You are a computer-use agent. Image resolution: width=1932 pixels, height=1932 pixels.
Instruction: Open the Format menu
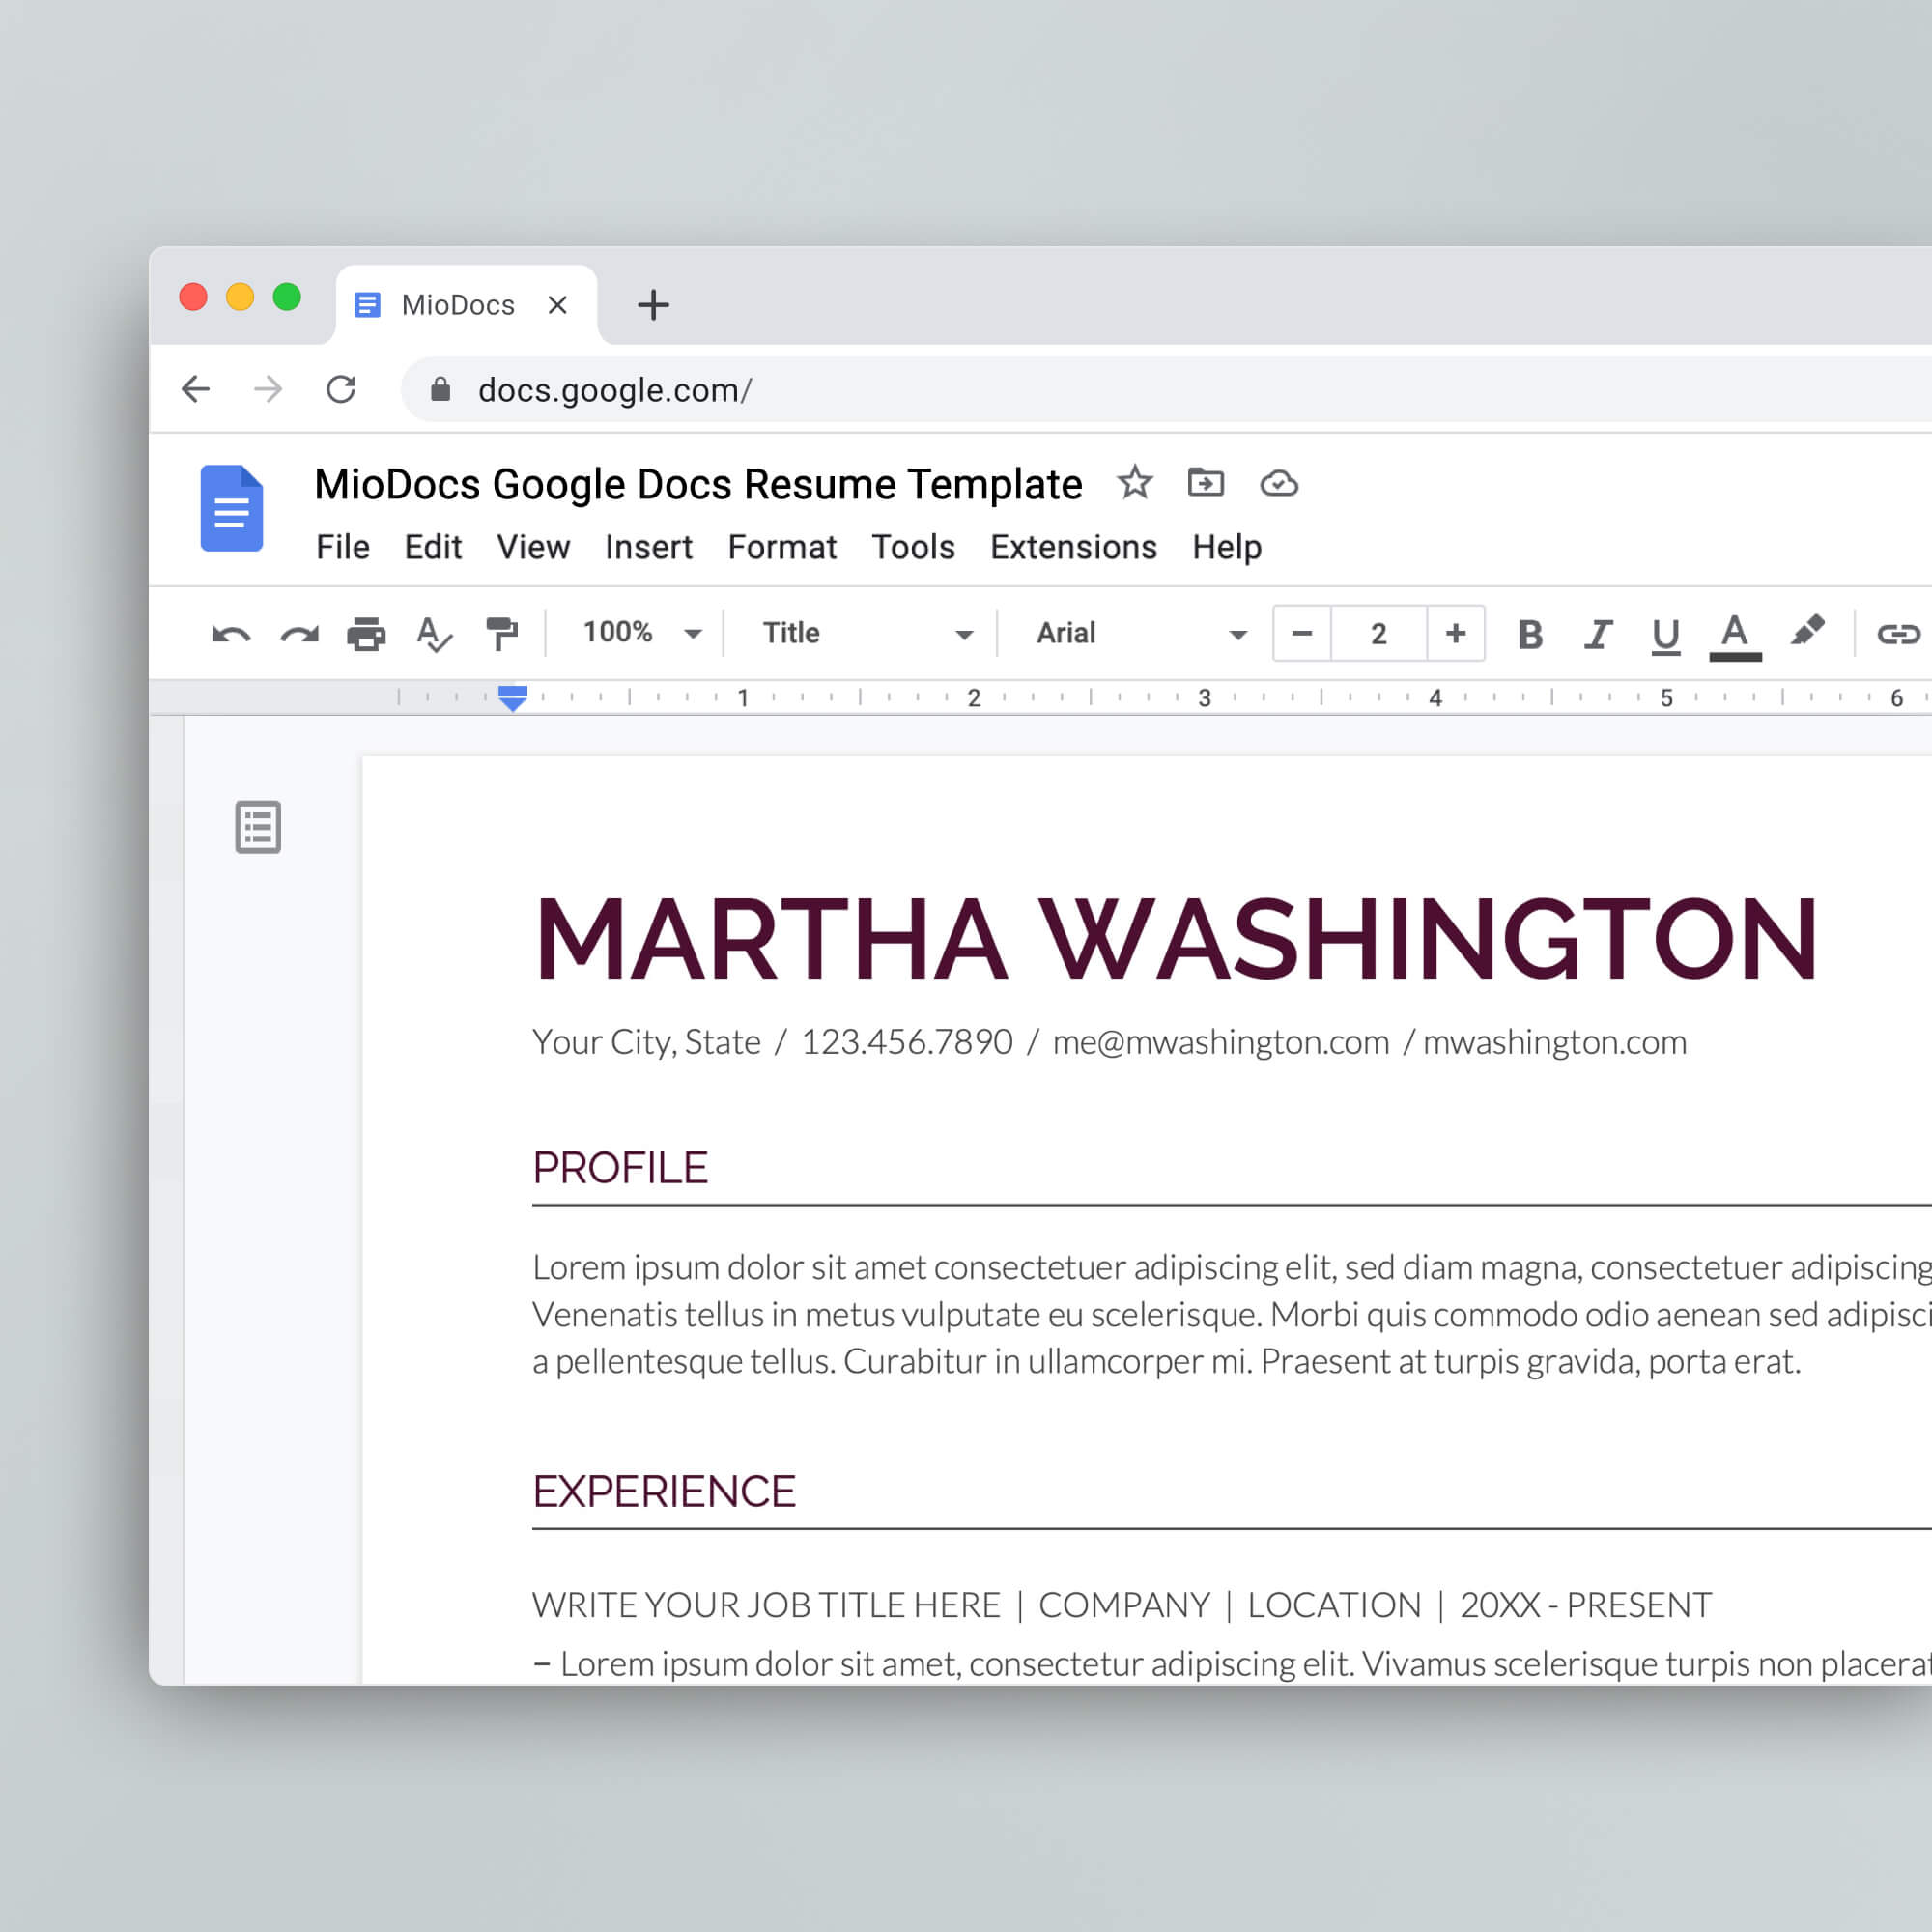(x=782, y=547)
